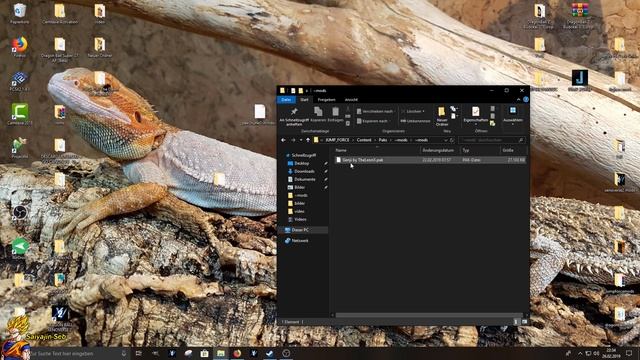640x360 pixels.
Task: Open the Verschieben nach dropdown
Action: tap(375, 111)
